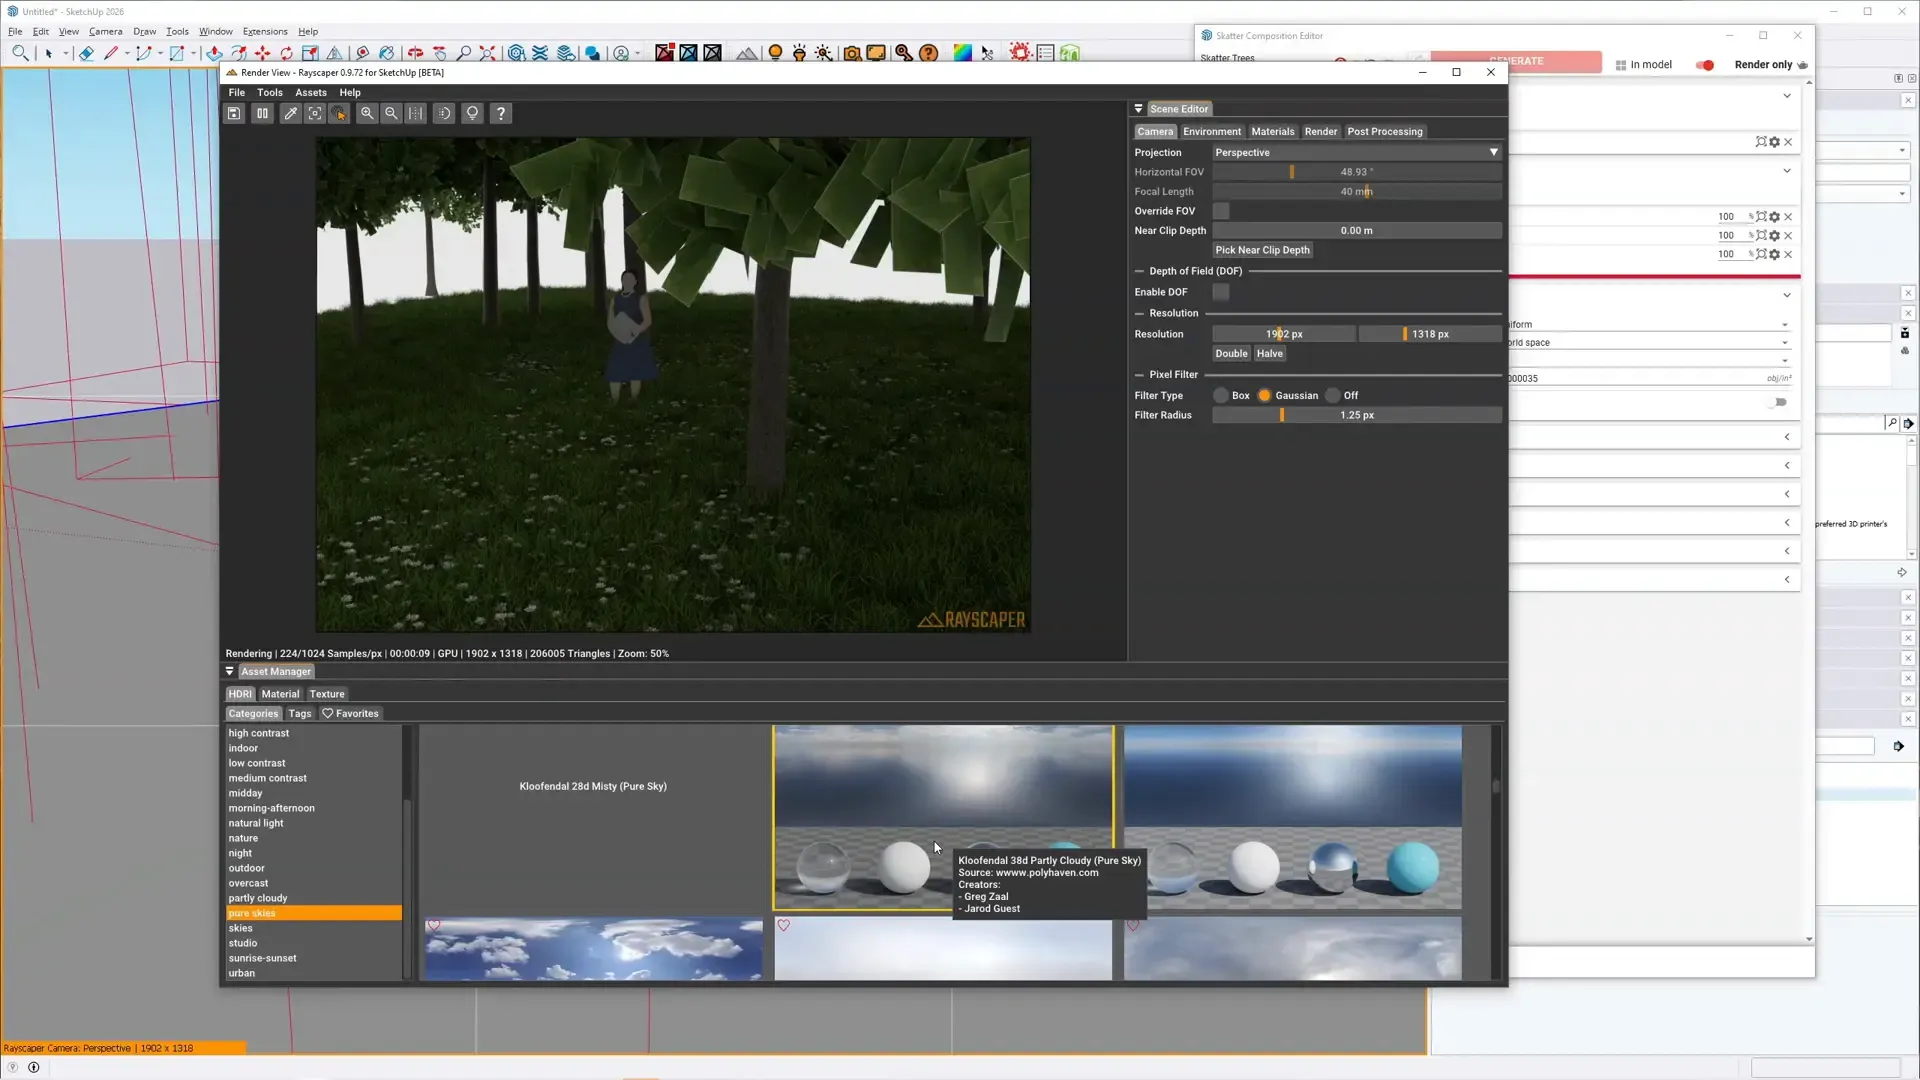Adjust the Horizontal FOV slider

click(x=1357, y=172)
